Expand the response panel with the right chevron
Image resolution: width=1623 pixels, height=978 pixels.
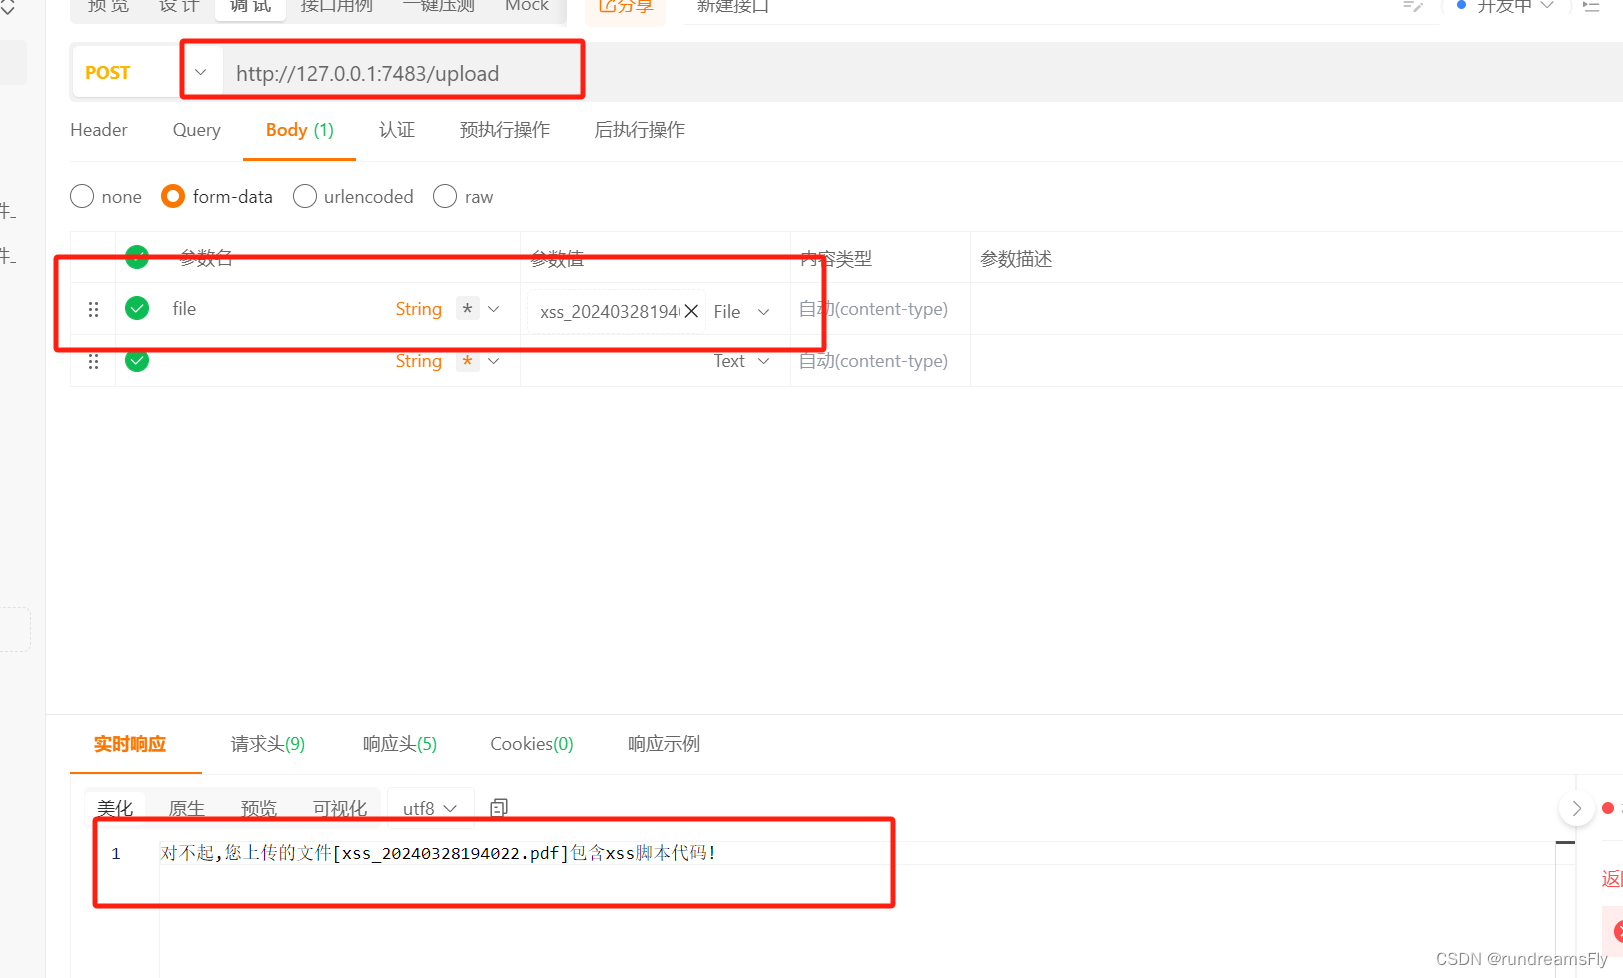click(1576, 807)
